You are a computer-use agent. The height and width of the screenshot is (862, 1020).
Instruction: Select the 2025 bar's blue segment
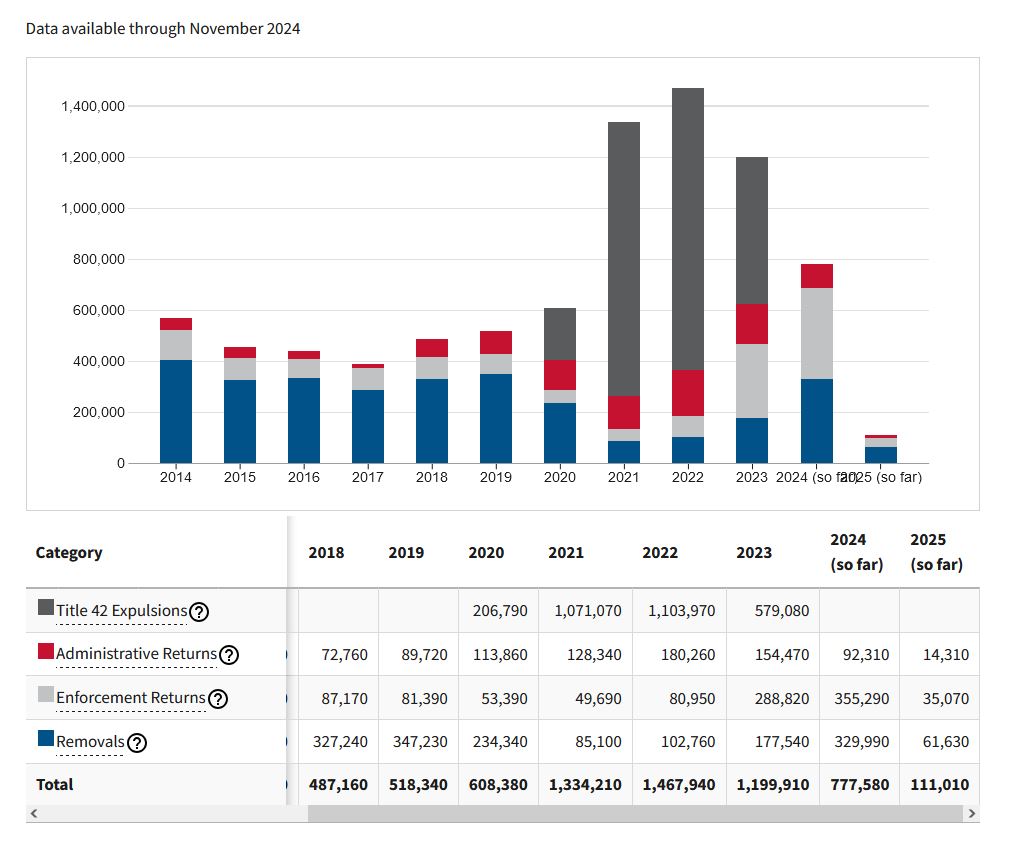pyautogui.click(x=881, y=455)
